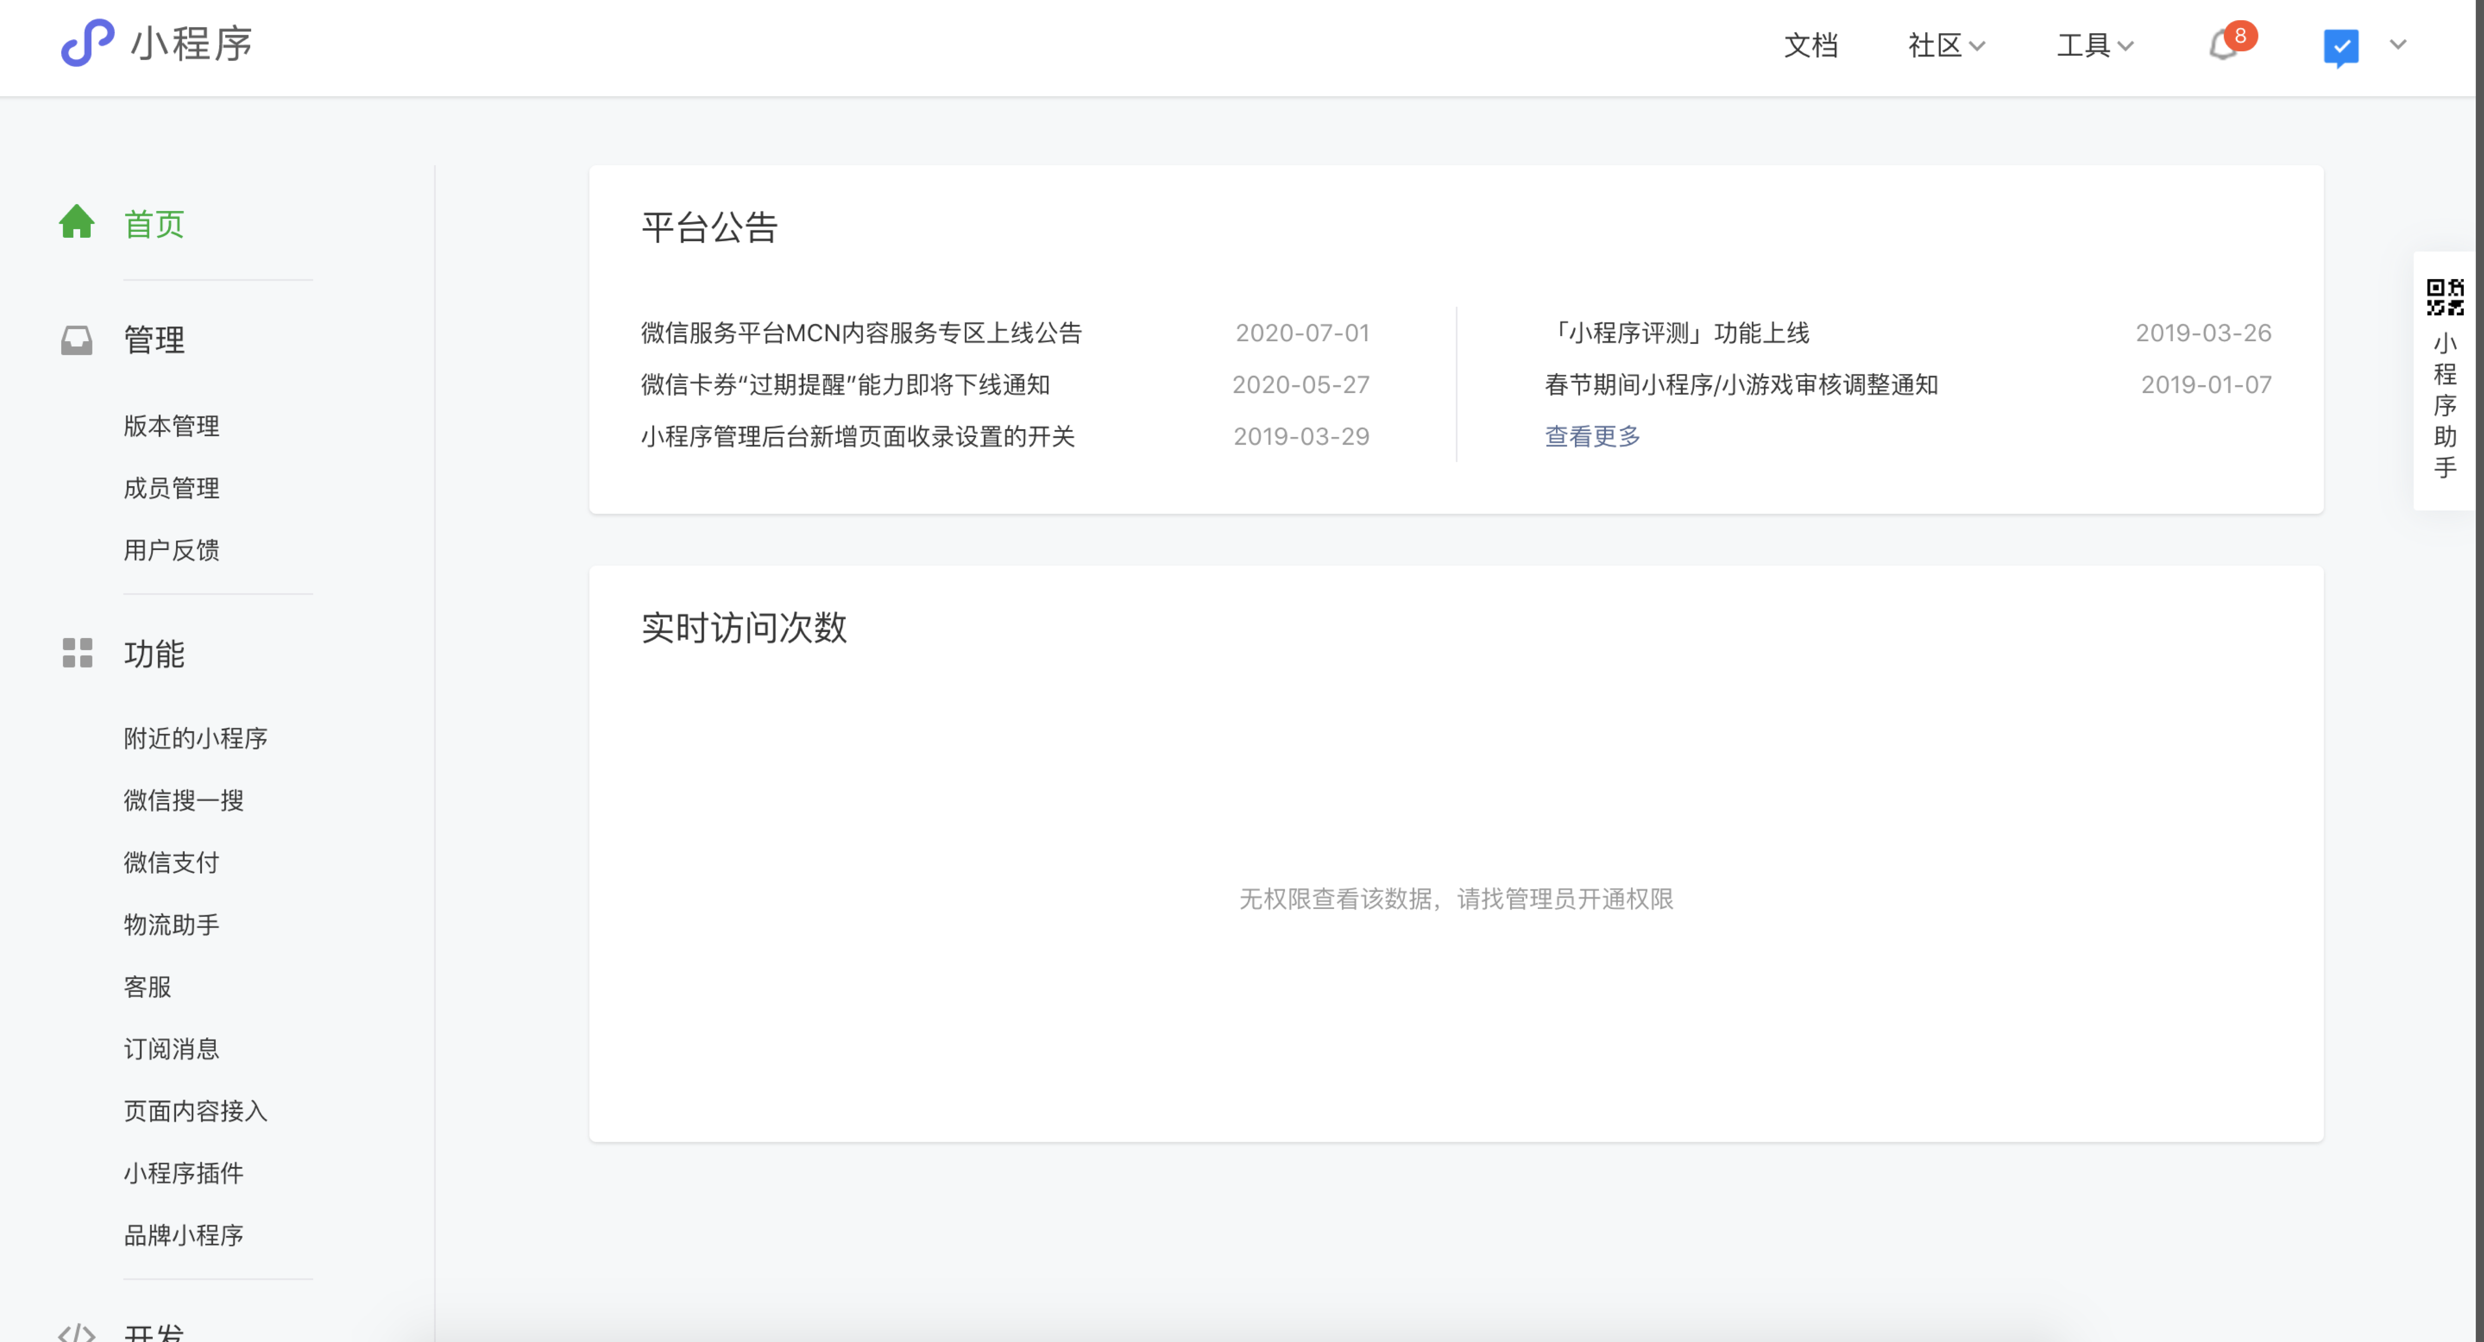Click the green home icon

(77, 222)
